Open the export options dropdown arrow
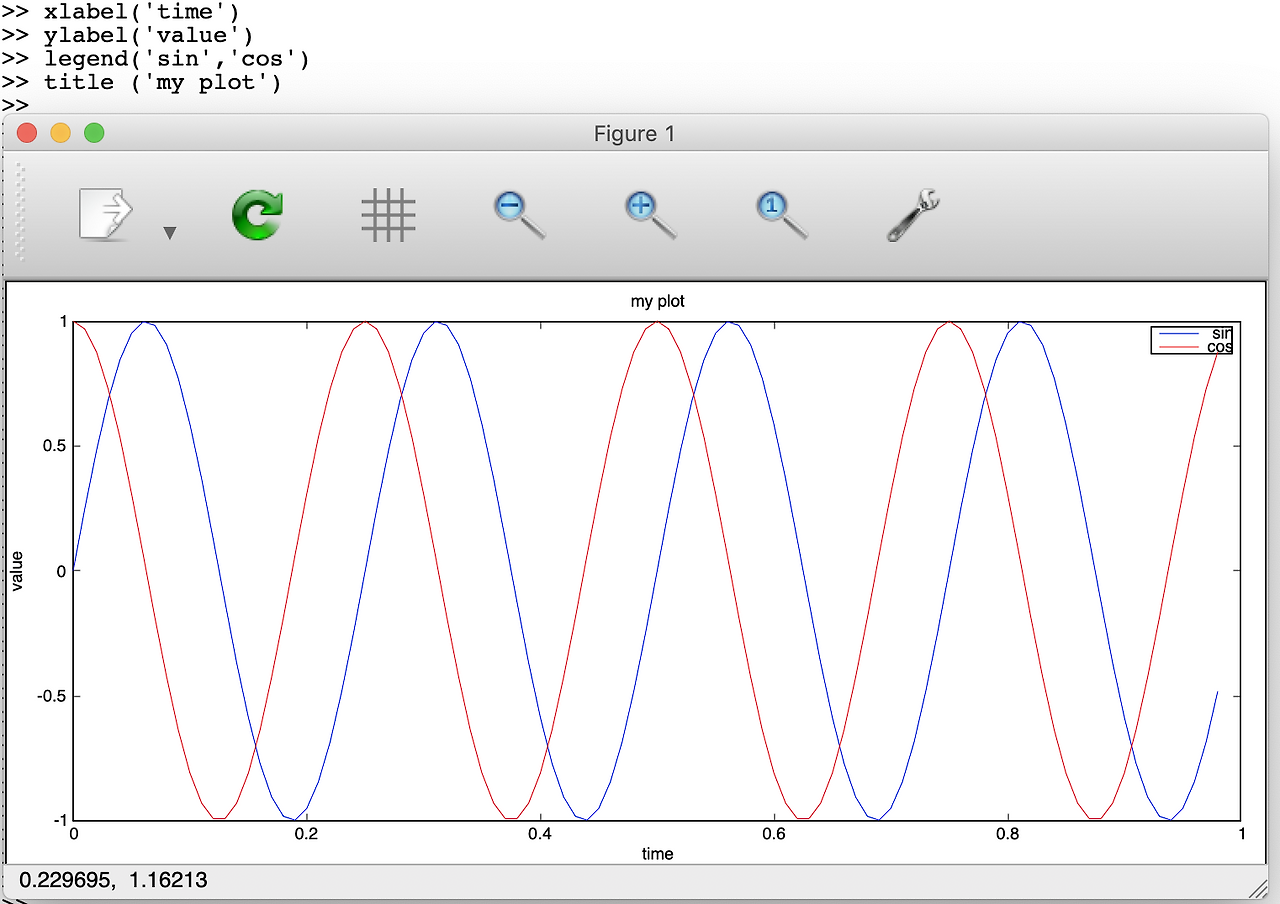 (170, 232)
